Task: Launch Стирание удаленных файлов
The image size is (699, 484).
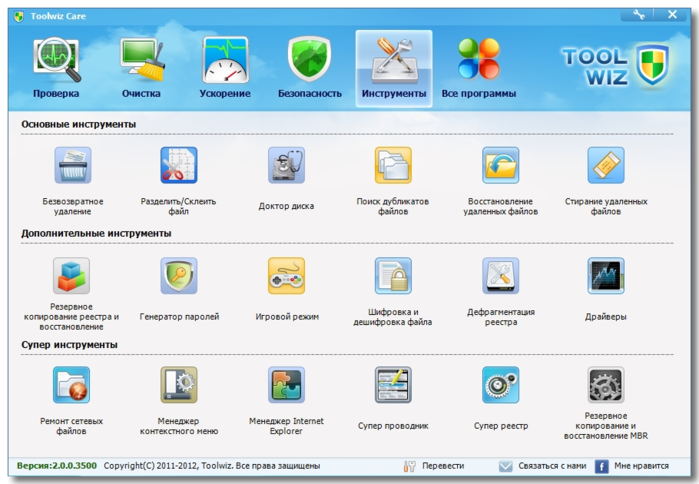Action: 606,165
